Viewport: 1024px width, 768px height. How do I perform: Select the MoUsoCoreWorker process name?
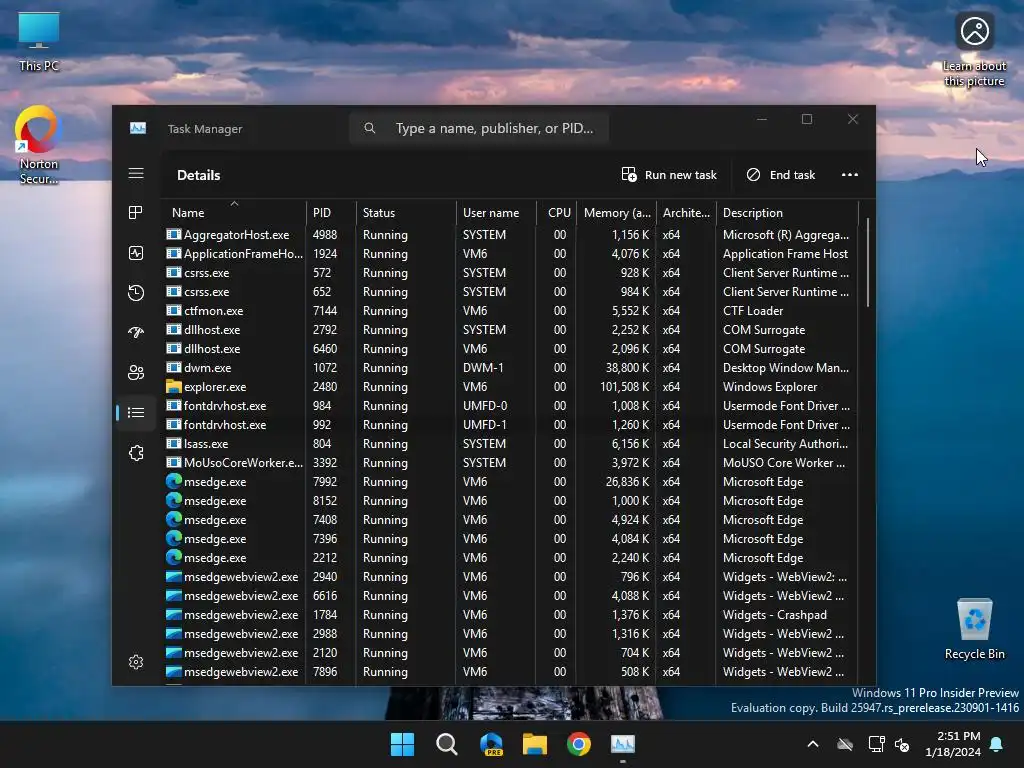click(243, 463)
